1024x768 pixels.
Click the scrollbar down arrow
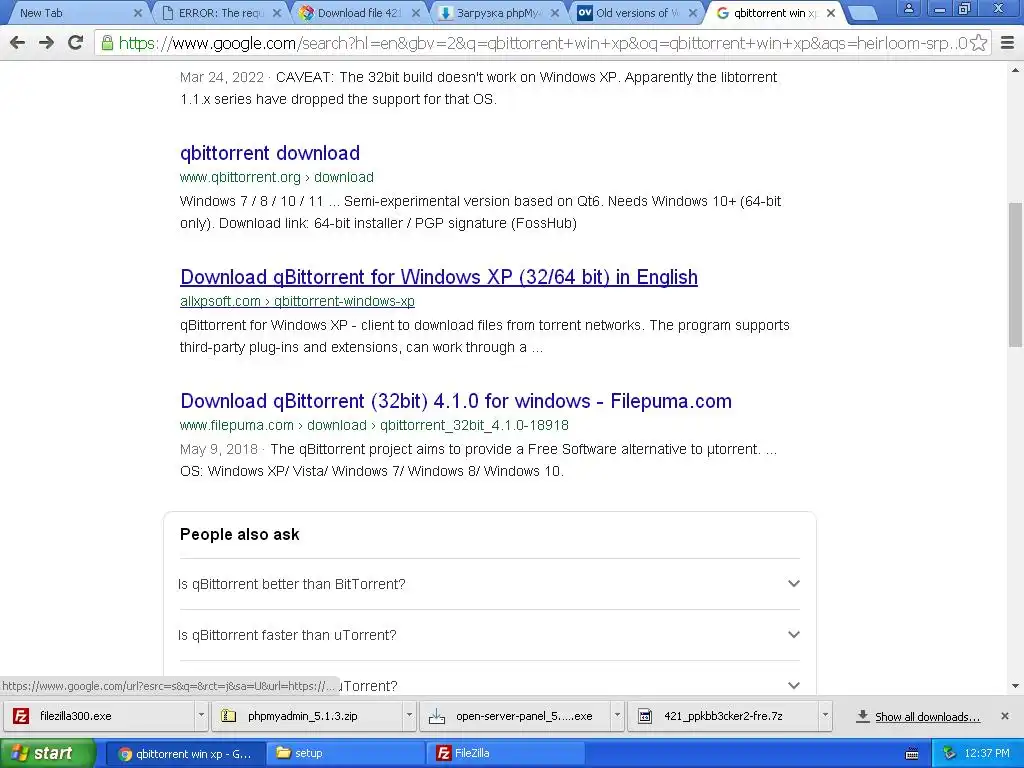pyautogui.click(x=1015, y=686)
